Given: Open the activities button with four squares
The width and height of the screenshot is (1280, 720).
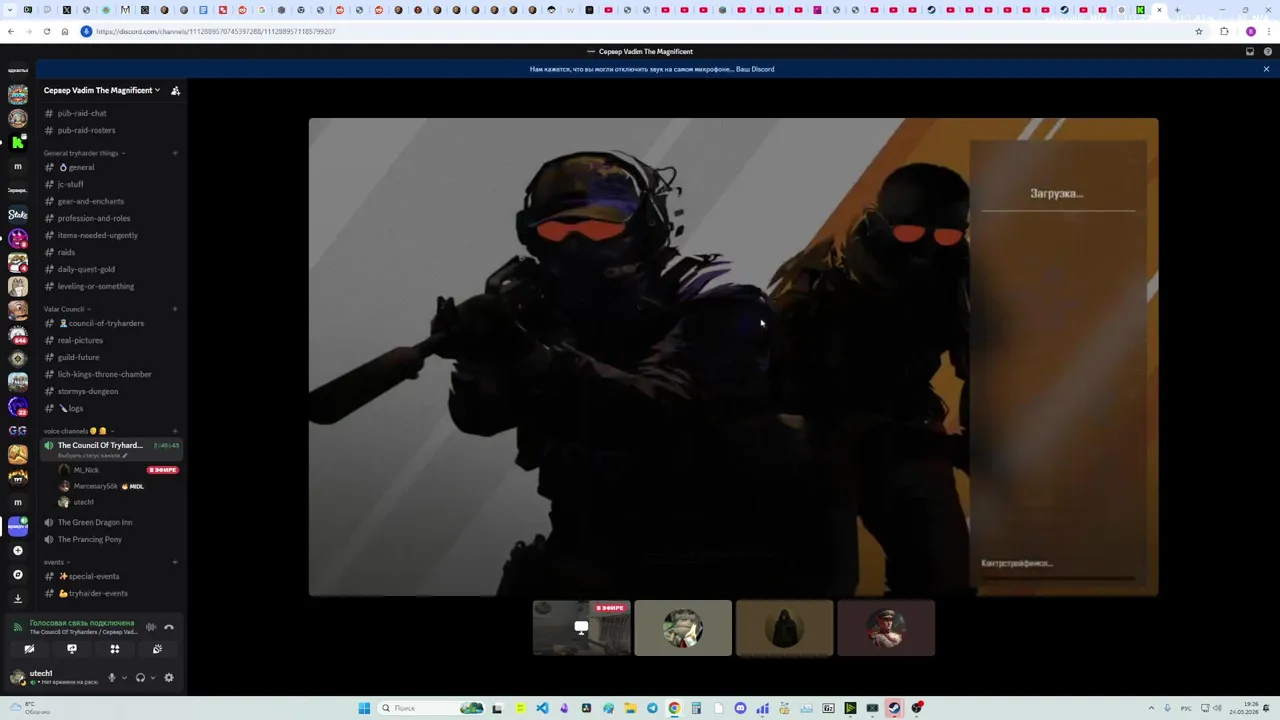Looking at the screenshot, I should pyautogui.click(x=115, y=649).
